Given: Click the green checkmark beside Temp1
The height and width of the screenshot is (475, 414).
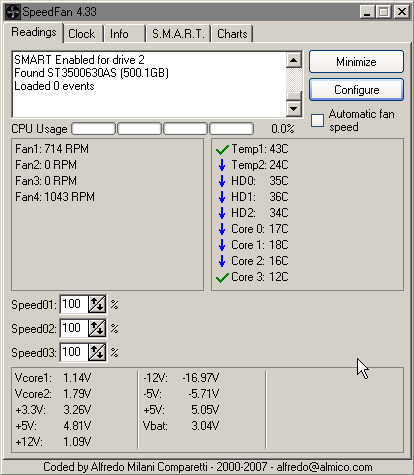Looking at the screenshot, I should coord(222,150).
